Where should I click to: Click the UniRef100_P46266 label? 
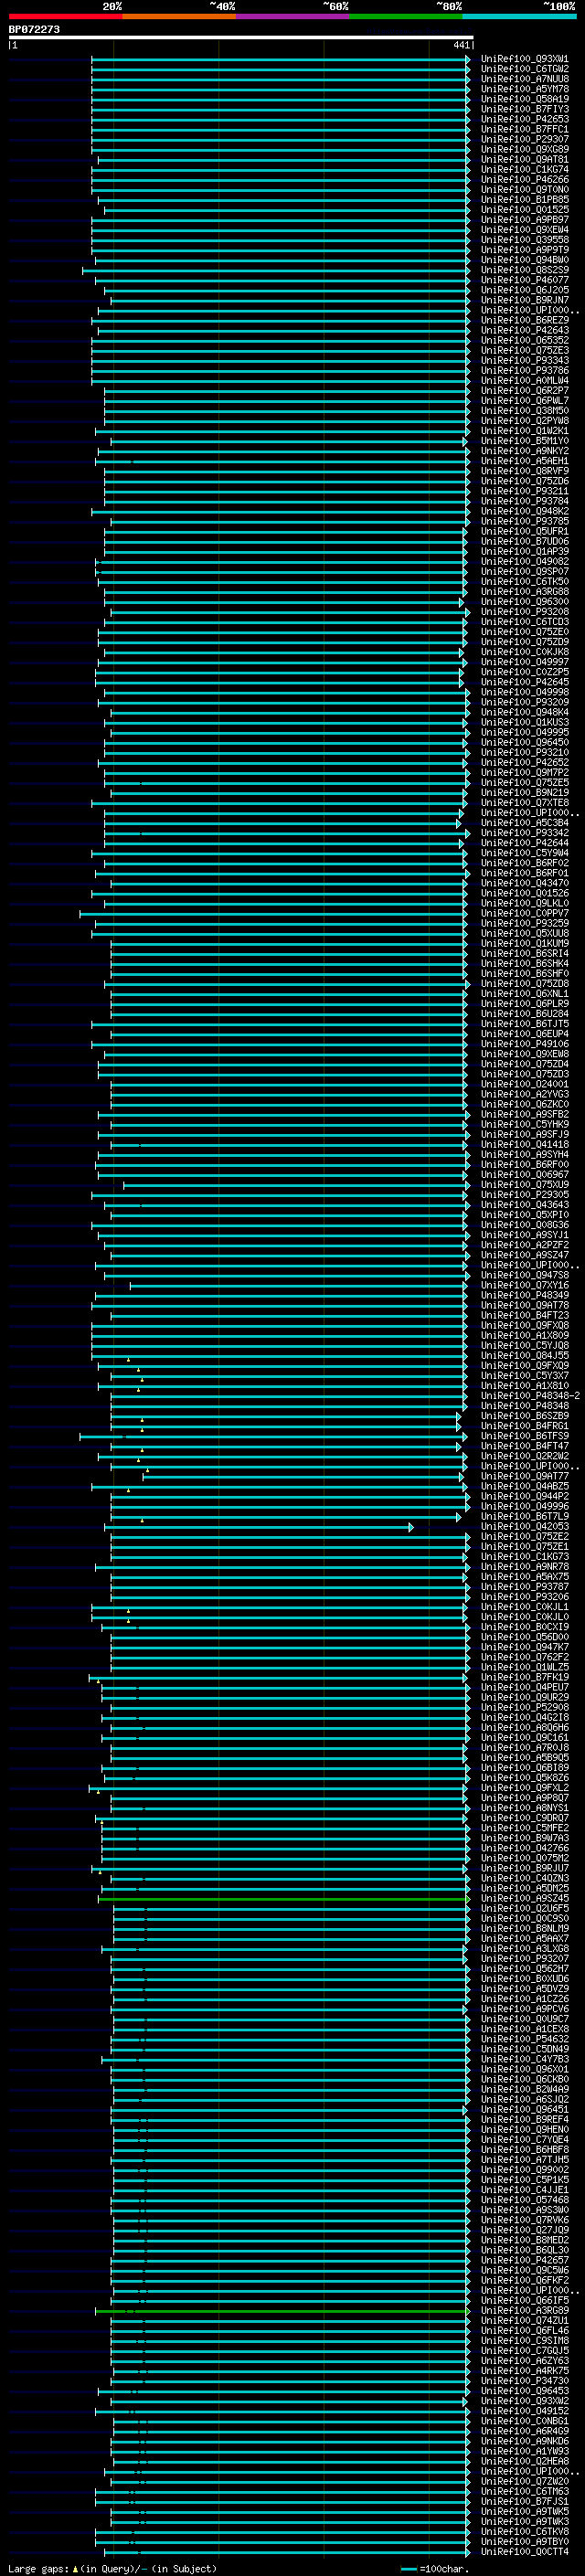click(525, 180)
